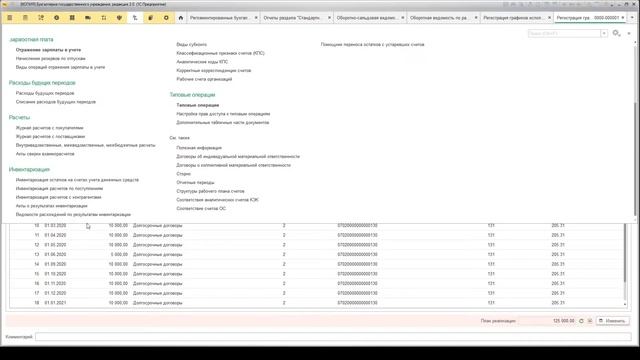Screen dimensions: 640x360
Task: Open 'Списание расходов будущих периодов' link
Action: (56, 102)
